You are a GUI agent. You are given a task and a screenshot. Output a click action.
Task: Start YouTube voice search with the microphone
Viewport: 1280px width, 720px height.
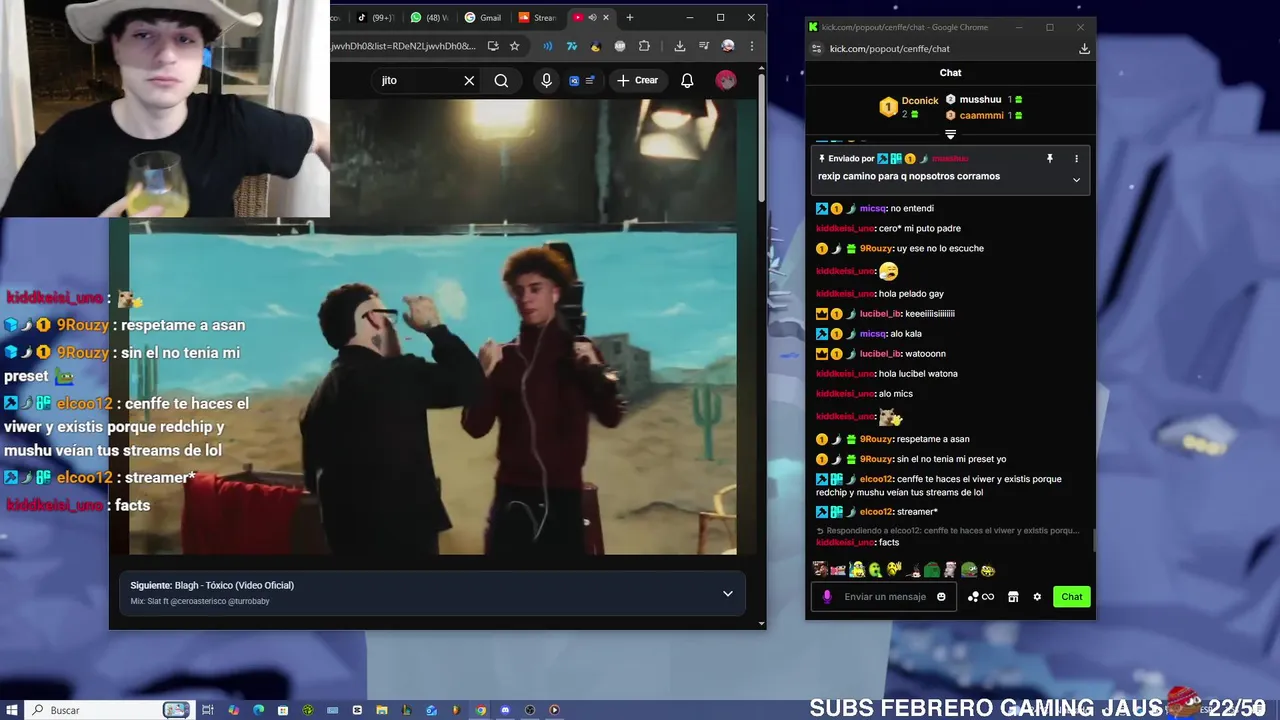coord(546,80)
